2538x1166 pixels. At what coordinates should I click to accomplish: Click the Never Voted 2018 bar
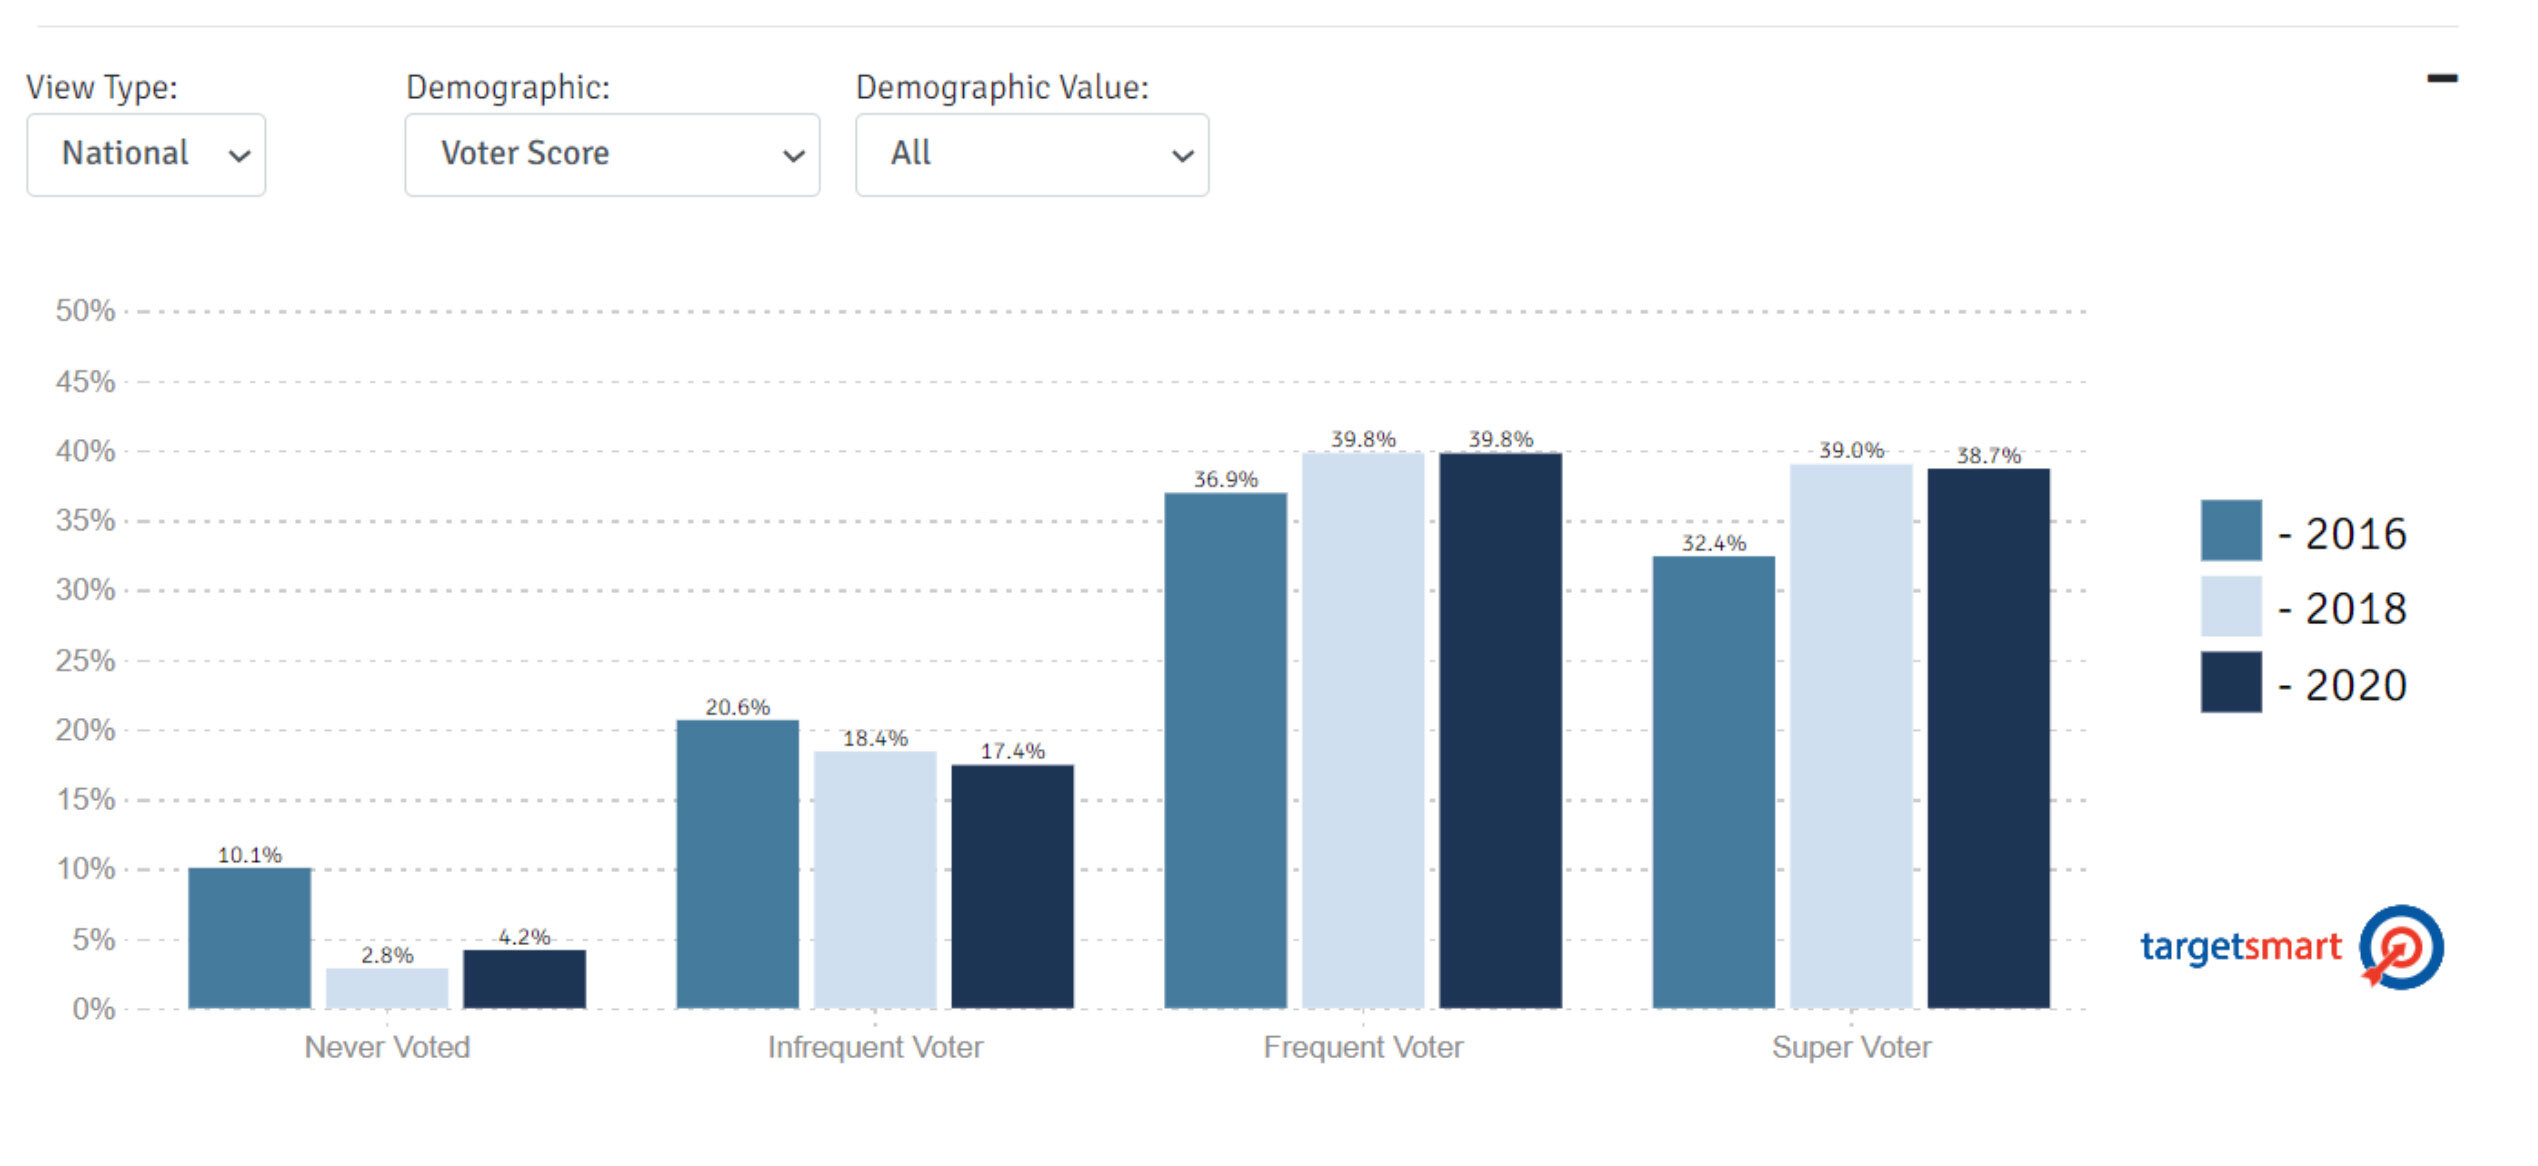tap(387, 988)
